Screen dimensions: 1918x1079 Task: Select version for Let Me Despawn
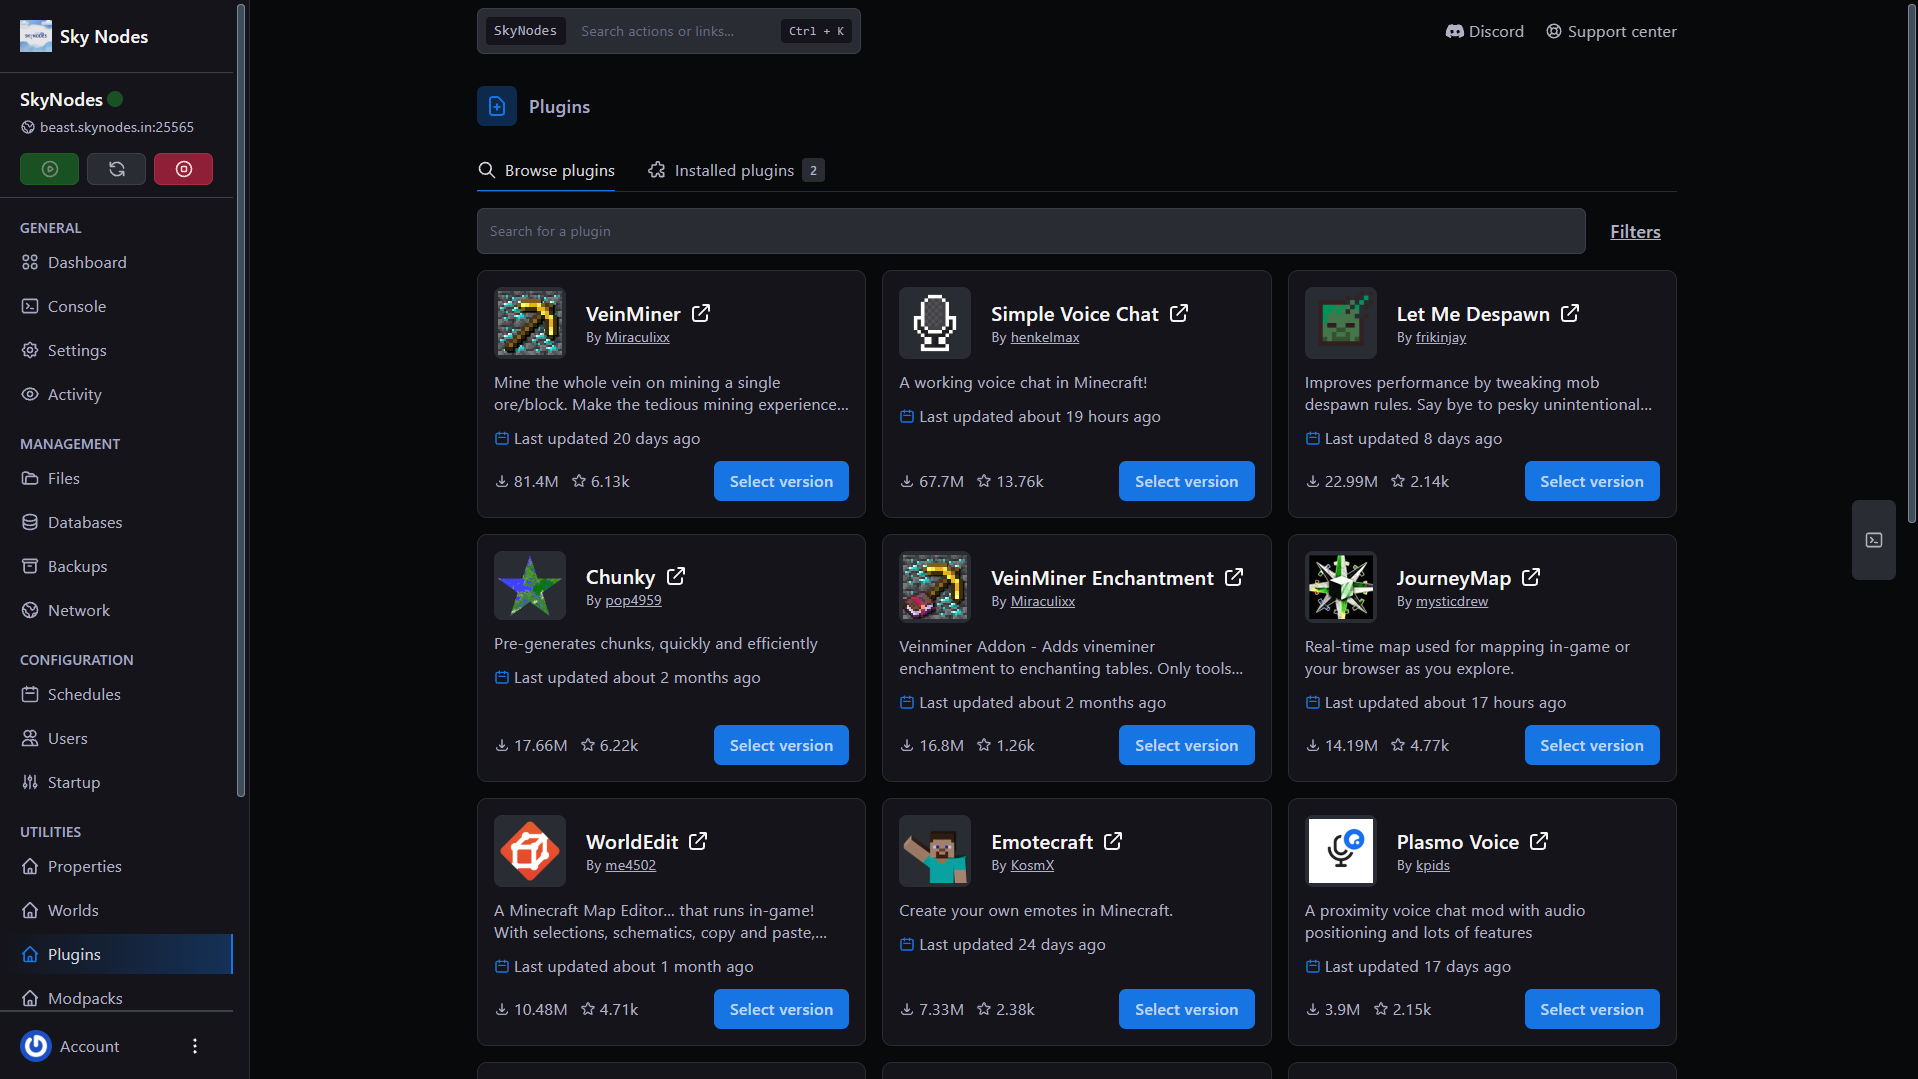coord(1592,481)
